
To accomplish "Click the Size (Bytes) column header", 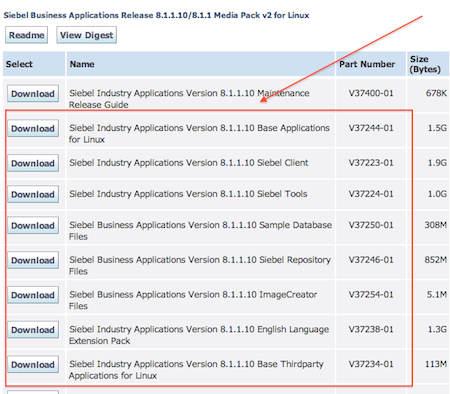I will coord(428,64).
